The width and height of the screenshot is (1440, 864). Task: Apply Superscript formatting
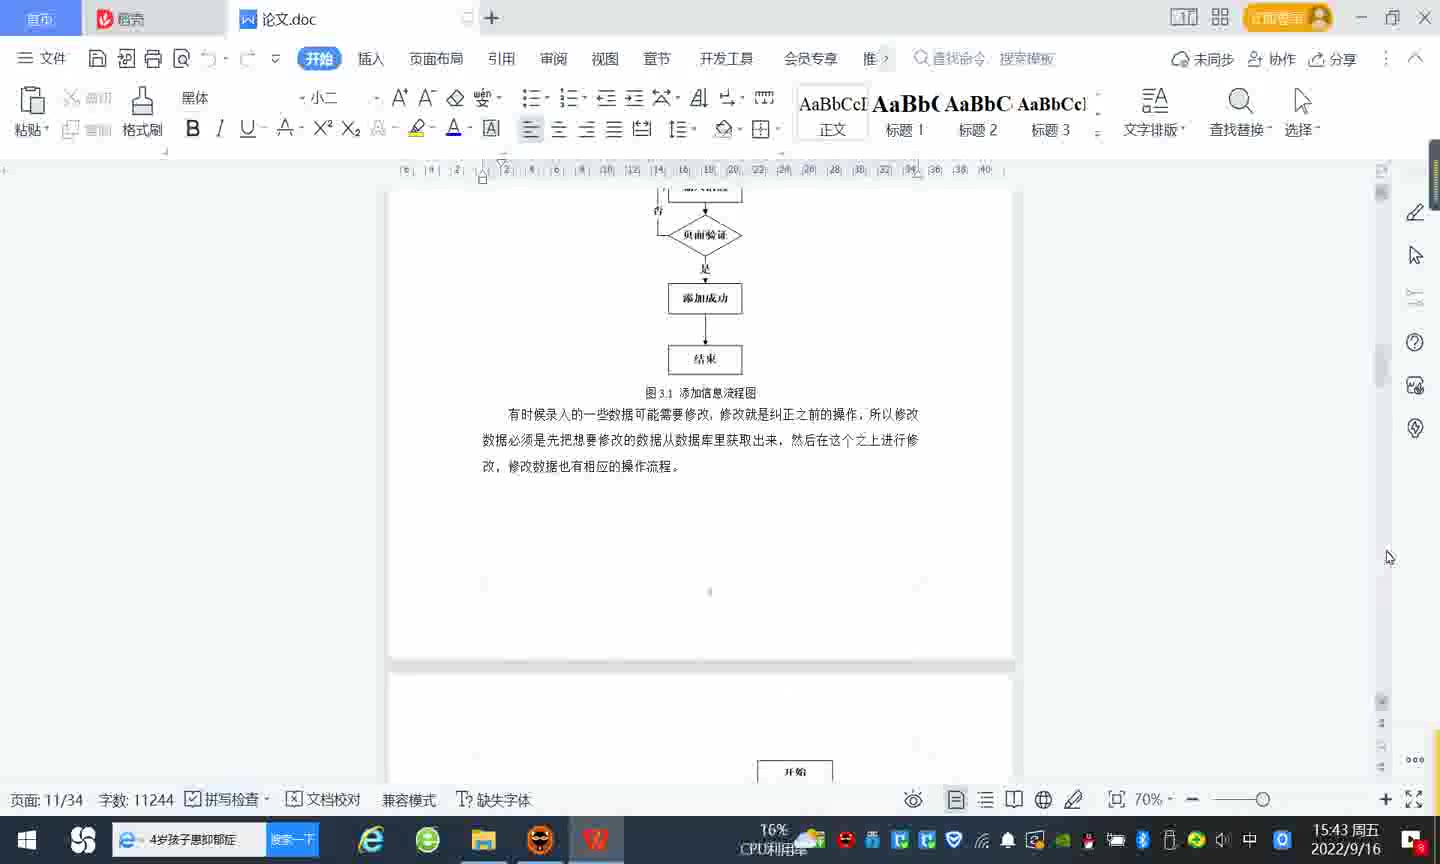click(322, 128)
